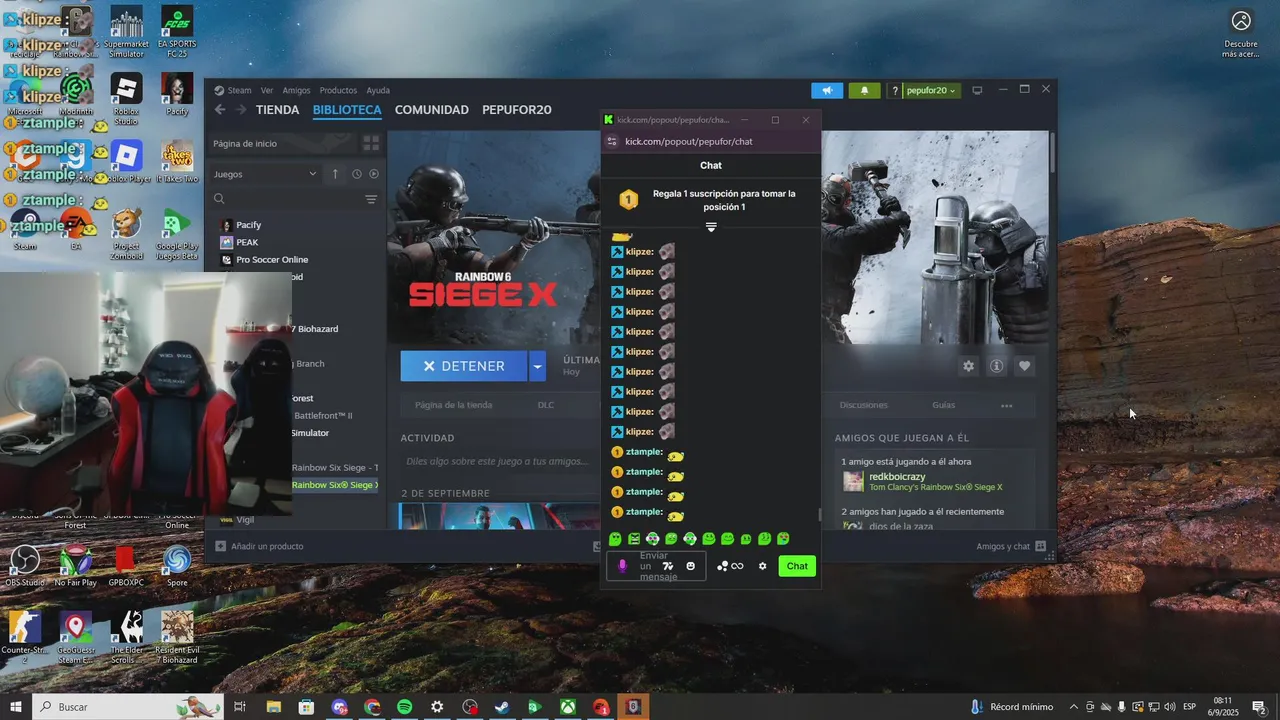The height and width of the screenshot is (720, 1280).
Task: Click the Steam help question mark
Action: pos(895,90)
